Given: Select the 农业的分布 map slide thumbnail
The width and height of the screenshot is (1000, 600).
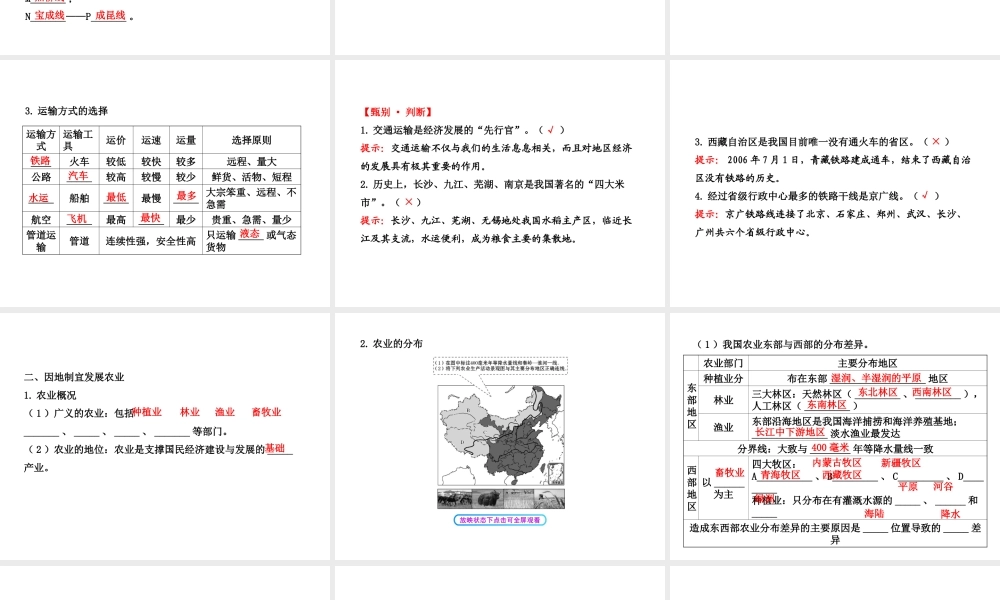Looking at the screenshot, I should tap(499, 437).
